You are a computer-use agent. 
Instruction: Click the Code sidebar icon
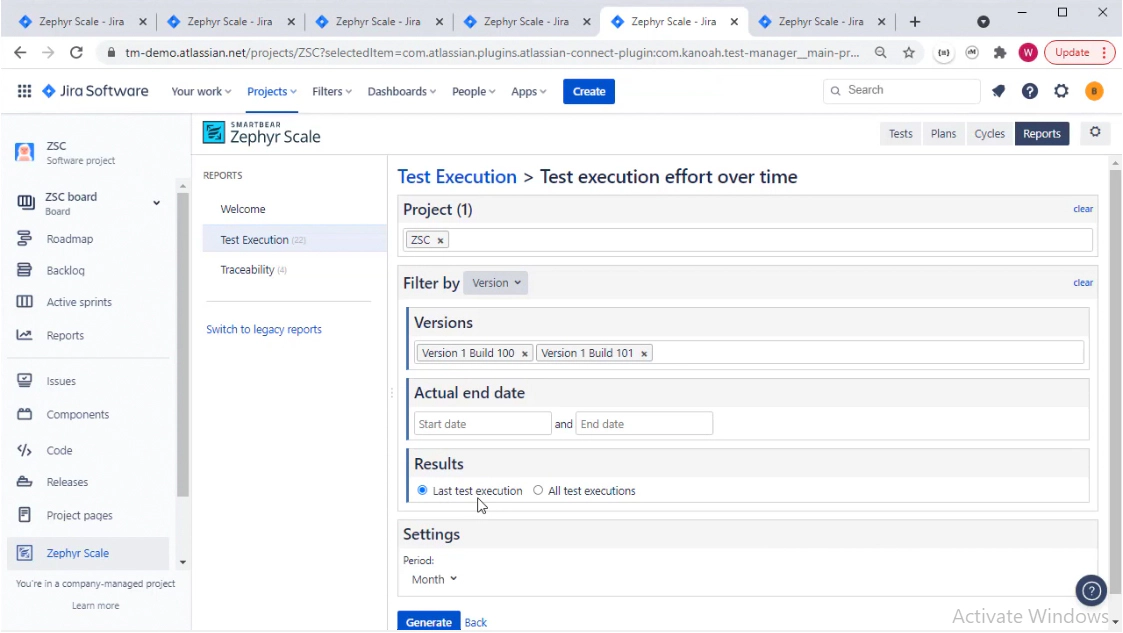tap(29, 450)
